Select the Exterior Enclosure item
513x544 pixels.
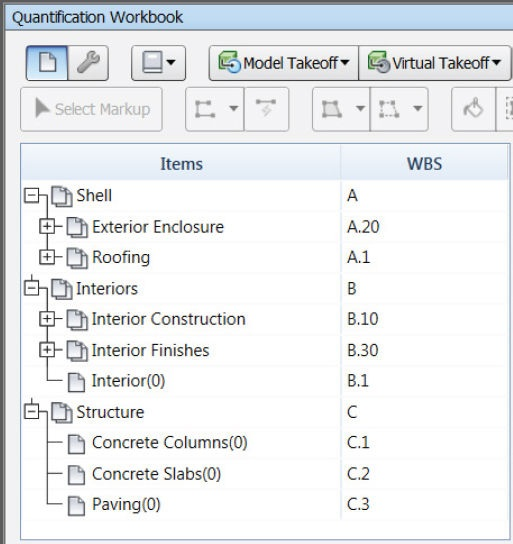pos(158,227)
